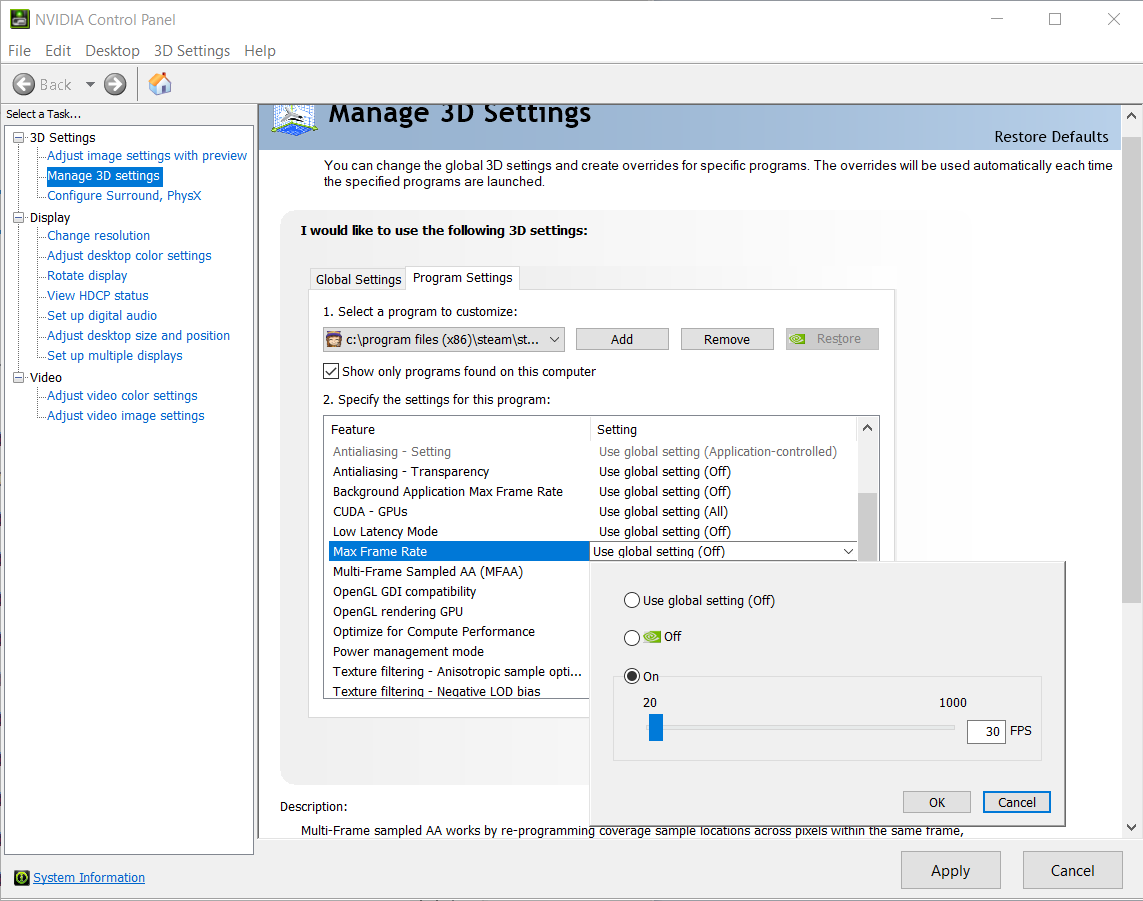Select the 'Off' radio button
The width and height of the screenshot is (1143, 901).
click(632, 638)
